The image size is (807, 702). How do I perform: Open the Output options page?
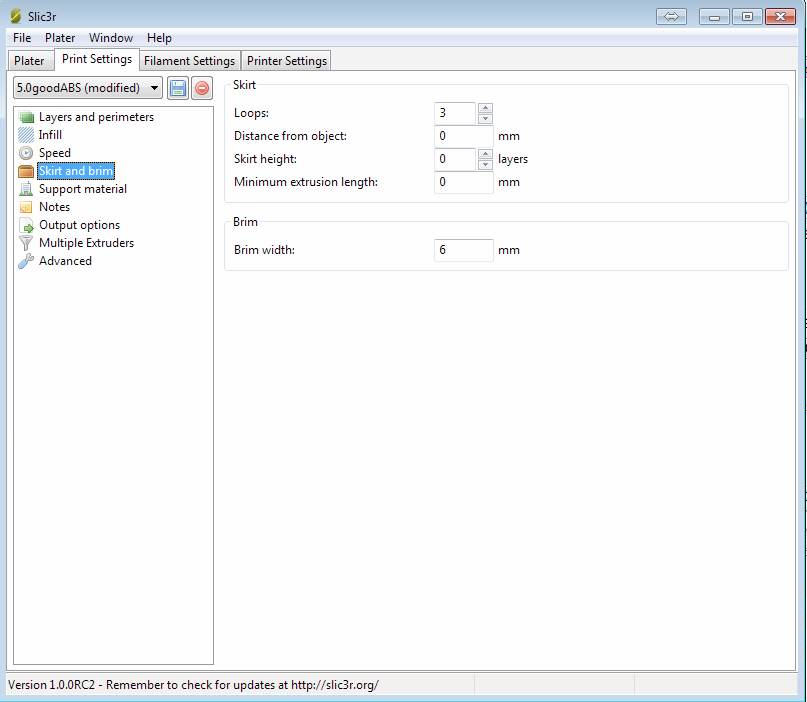tap(79, 225)
